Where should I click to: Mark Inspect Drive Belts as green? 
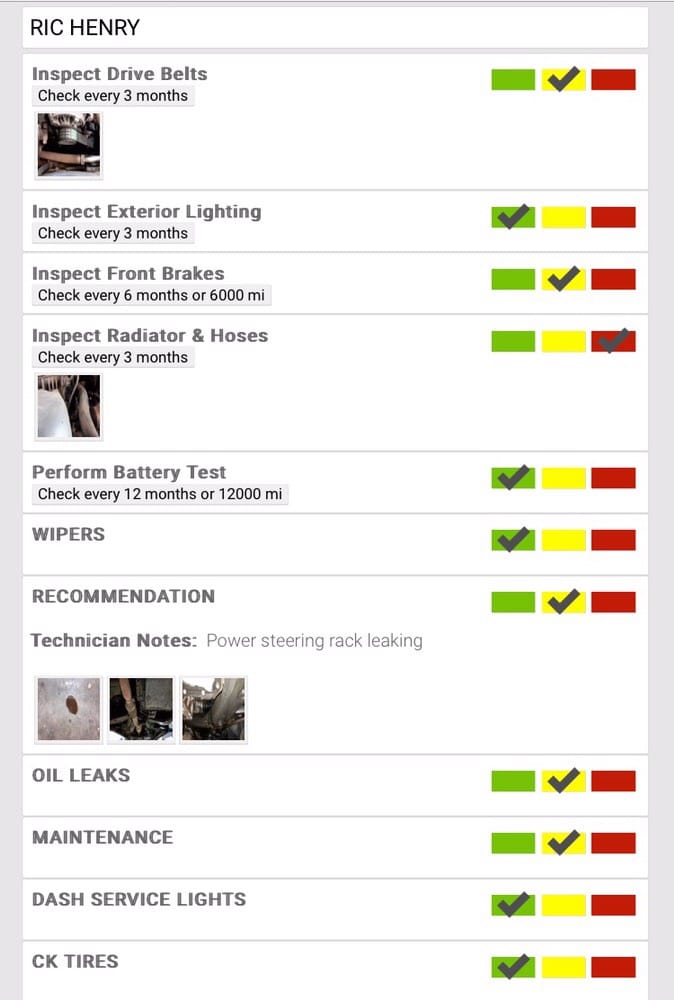513,80
